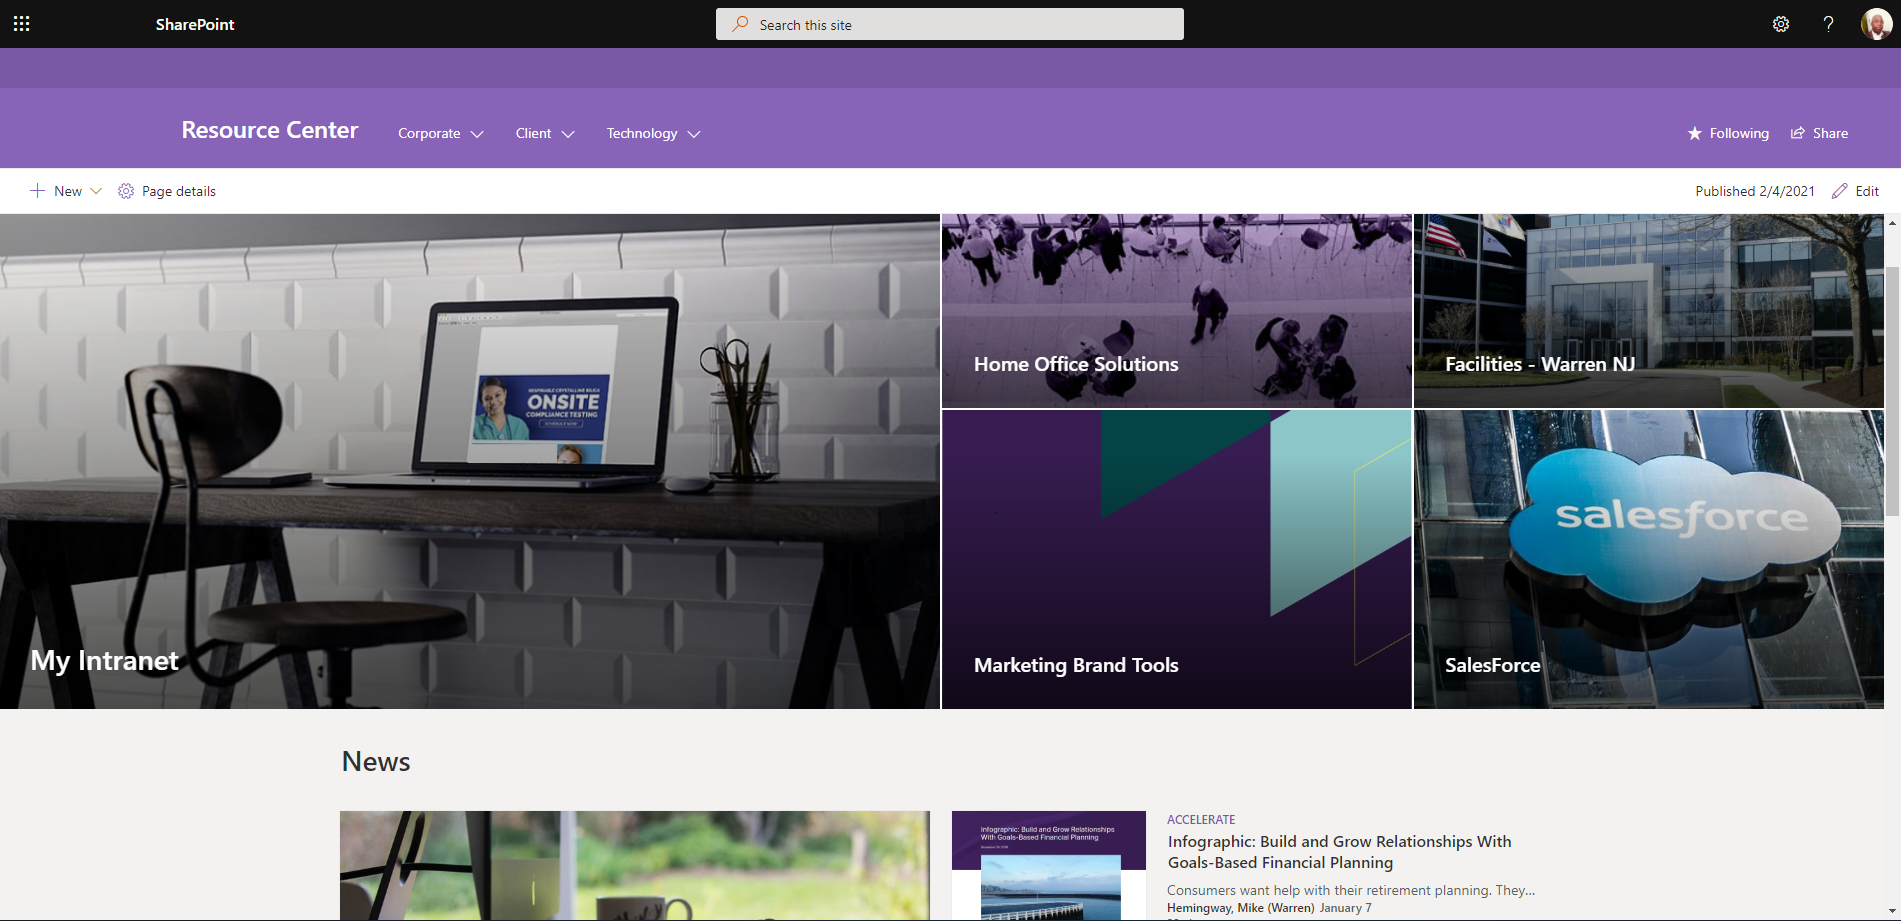Viewport: 1901px width, 921px height.
Task: Open the SalesForce tile
Action: (1648, 560)
